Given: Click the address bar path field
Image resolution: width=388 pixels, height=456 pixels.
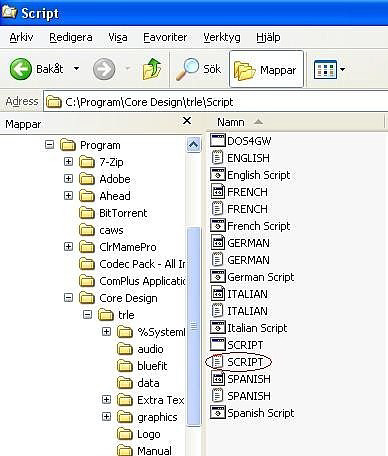Looking at the screenshot, I should click(x=216, y=102).
